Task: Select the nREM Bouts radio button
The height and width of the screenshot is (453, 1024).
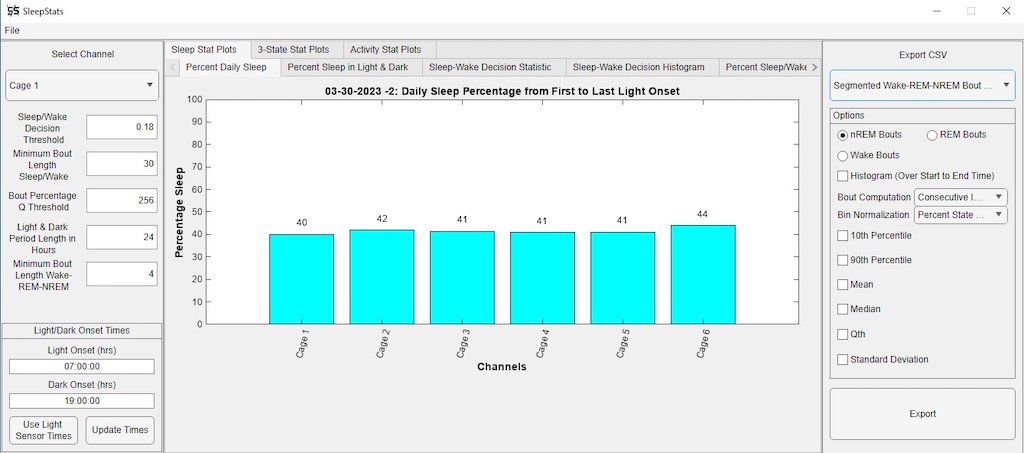Action: (x=843, y=135)
